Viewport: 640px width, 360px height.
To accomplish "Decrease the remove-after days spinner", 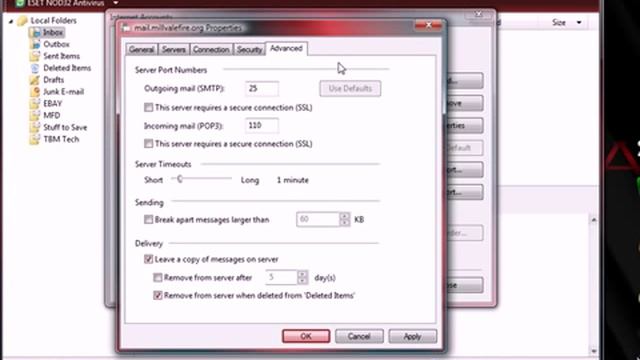I will click(302, 281).
